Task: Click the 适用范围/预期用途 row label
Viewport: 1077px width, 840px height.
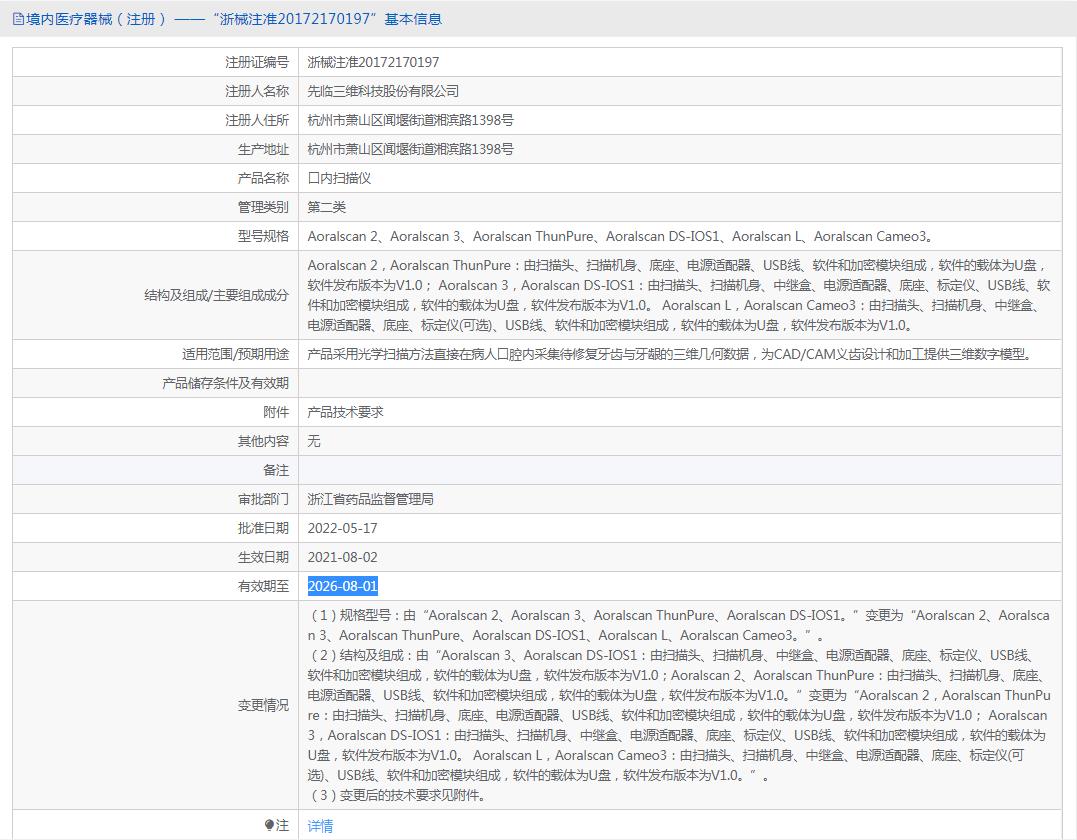Action: coord(236,354)
